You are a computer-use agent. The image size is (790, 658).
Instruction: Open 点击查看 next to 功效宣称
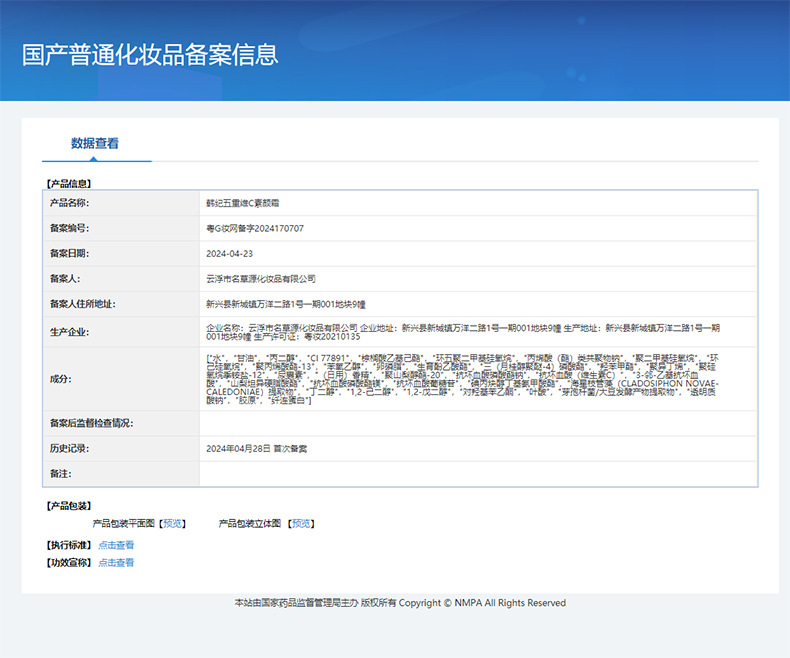click(116, 562)
